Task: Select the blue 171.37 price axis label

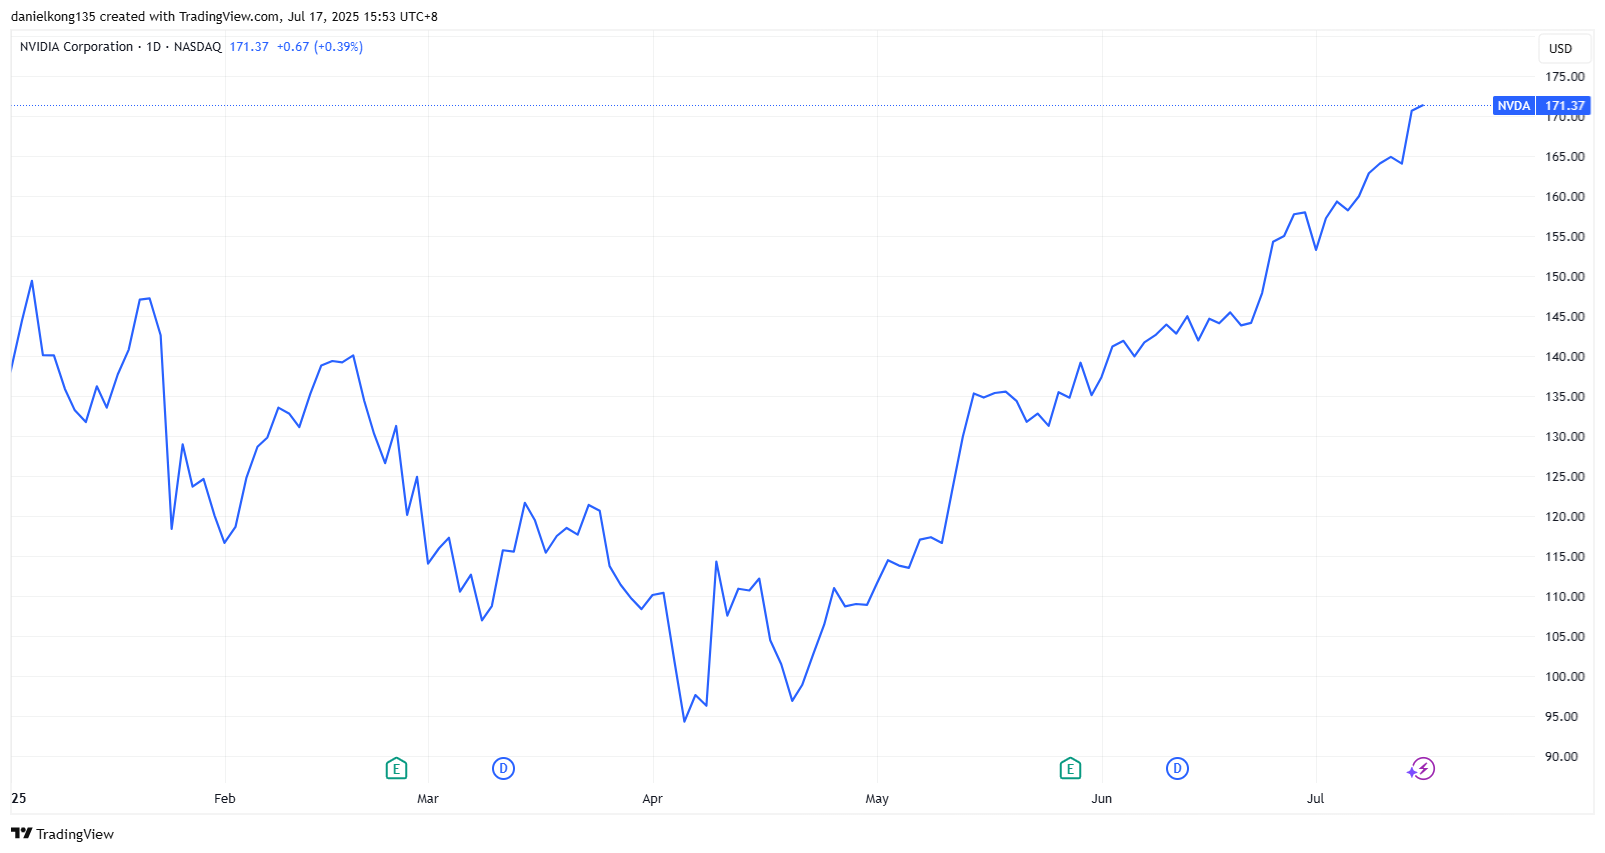Action: 1564,106
